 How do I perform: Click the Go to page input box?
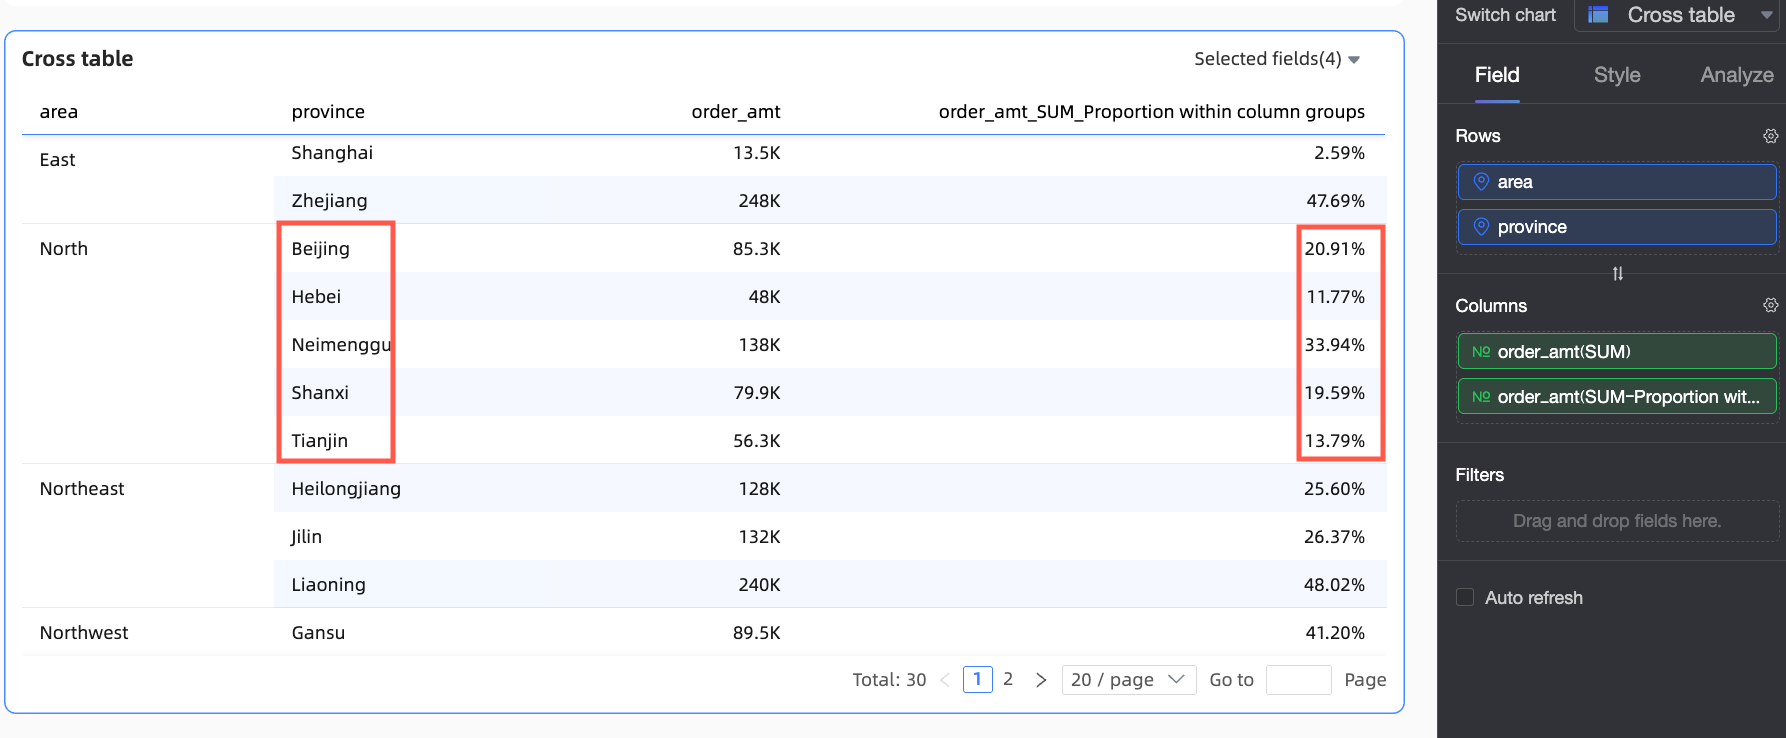point(1298,680)
